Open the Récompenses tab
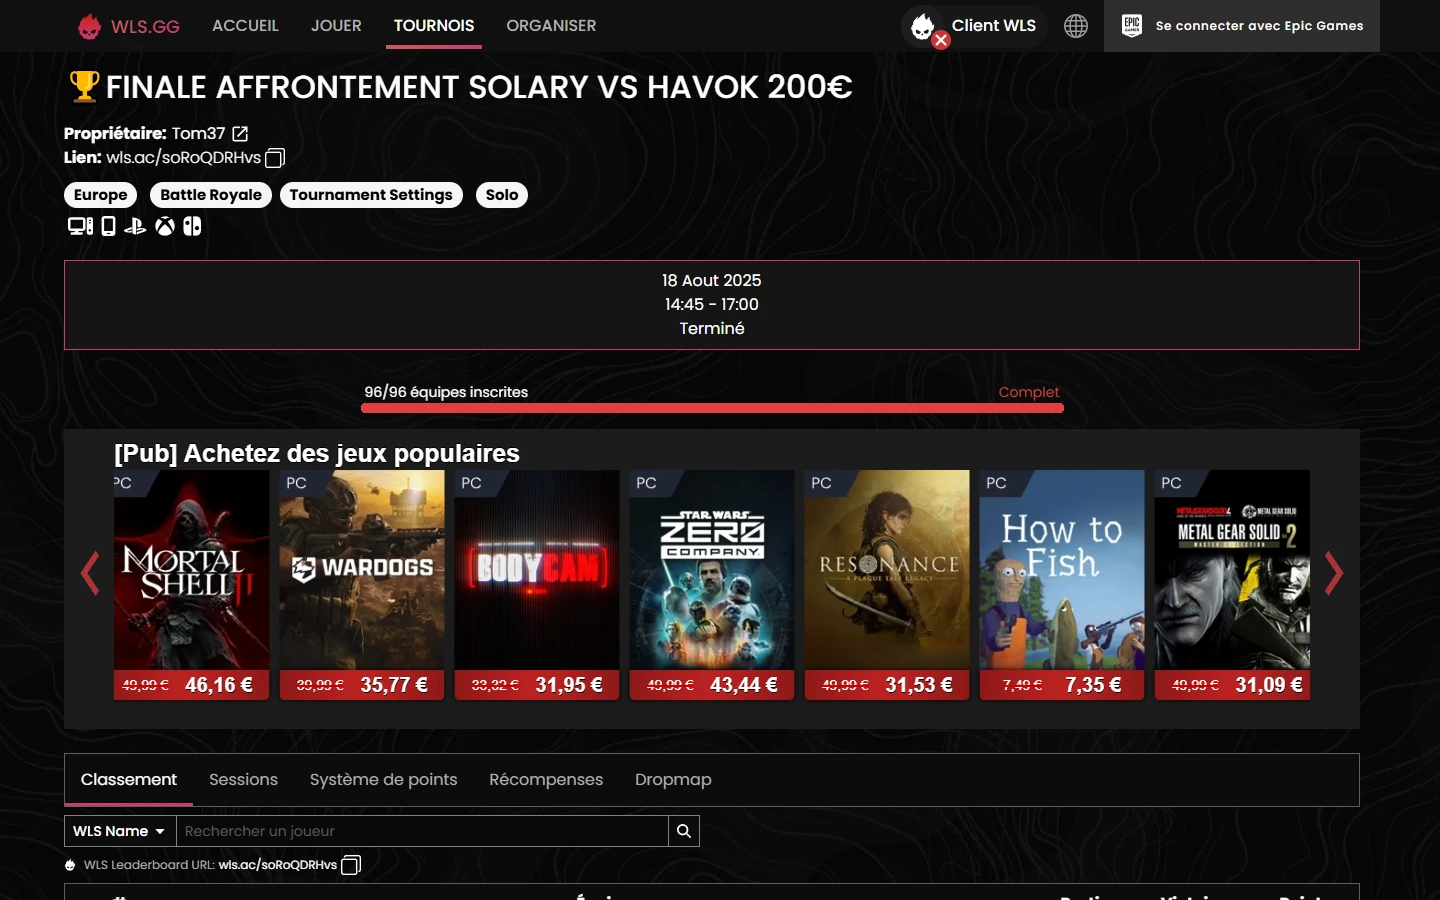 pyautogui.click(x=546, y=780)
